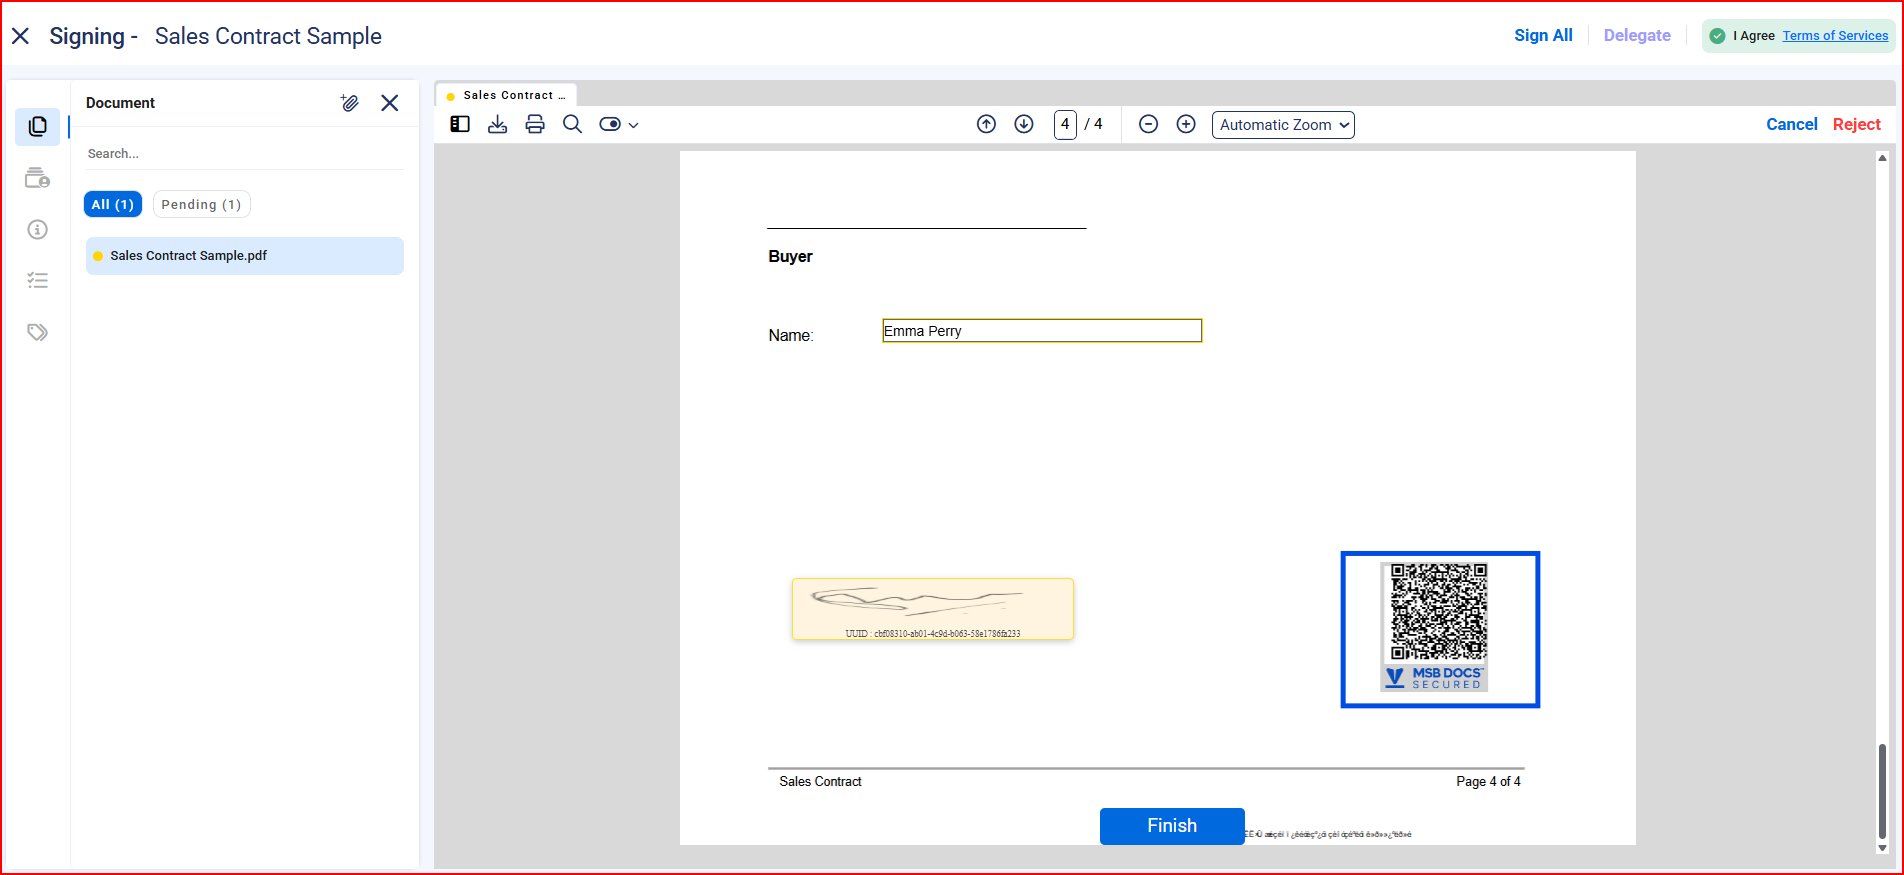Go to previous page arrow
The width and height of the screenshot is (1904, 875).
pyautogui.click(x=986, y=124)
